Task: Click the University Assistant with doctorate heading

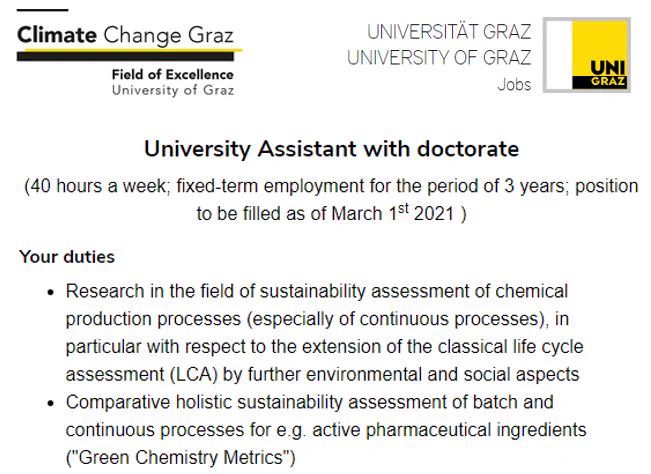Action: pyautogui.click(x=331, y=149)
